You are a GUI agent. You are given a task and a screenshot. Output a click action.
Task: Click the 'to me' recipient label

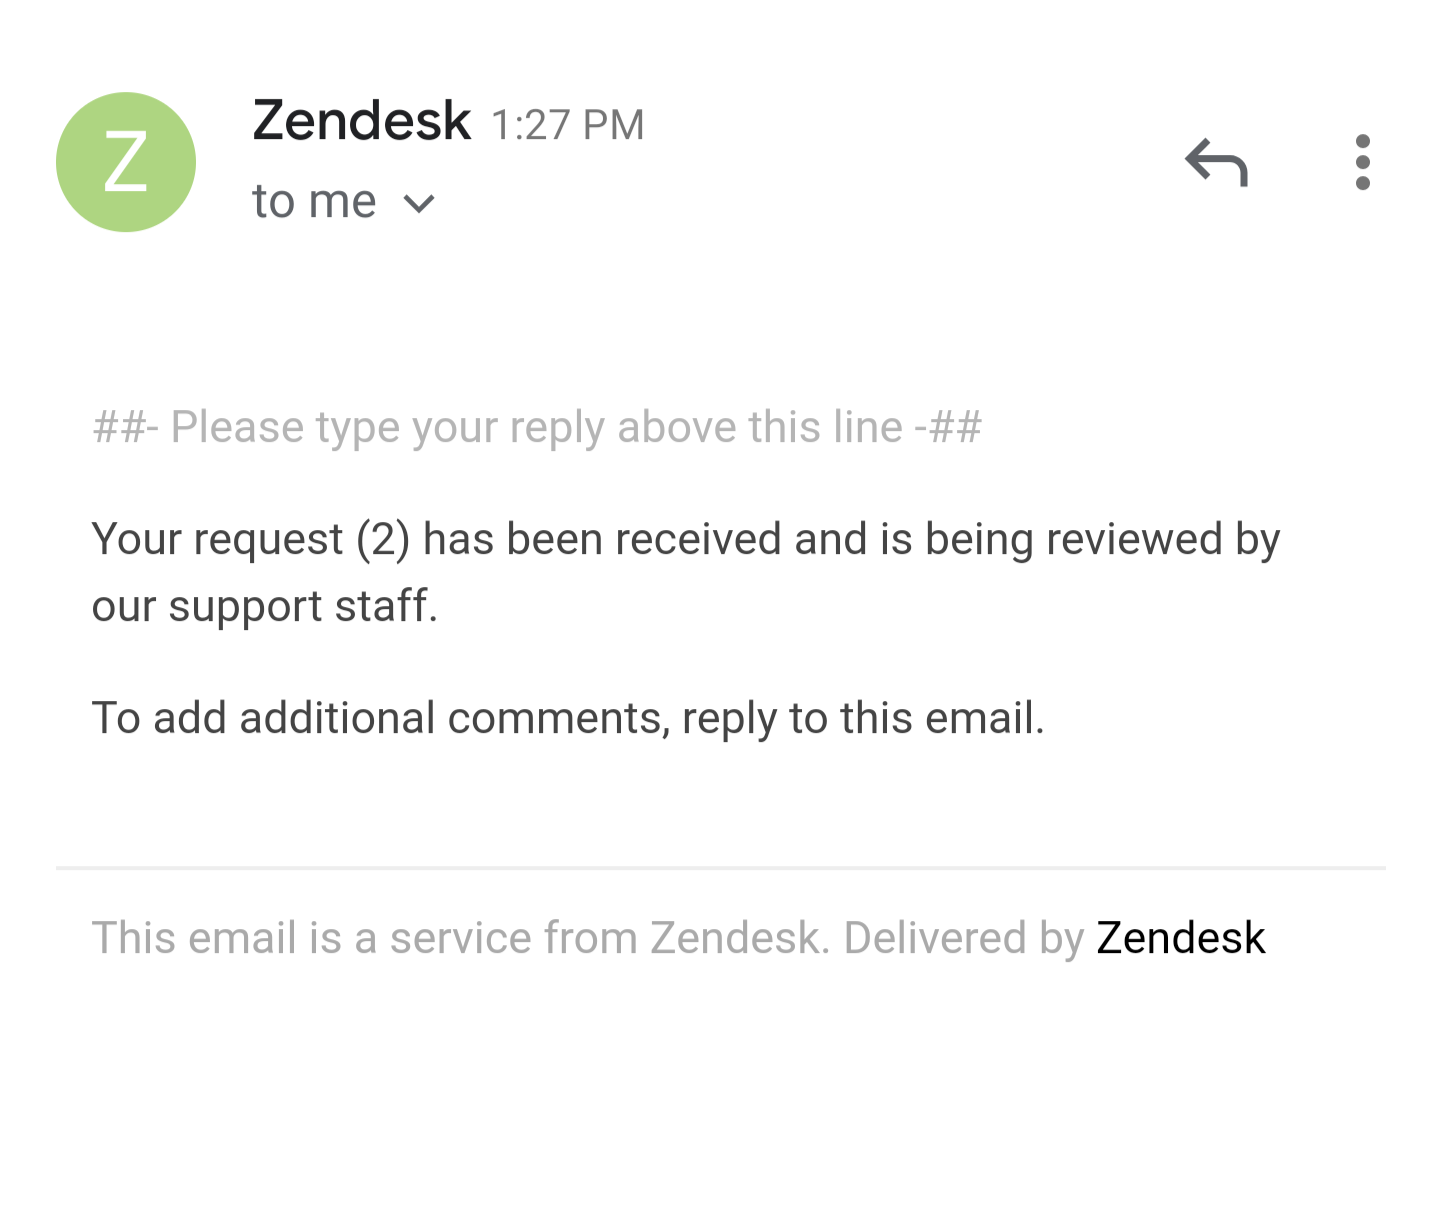pos(314,202)
